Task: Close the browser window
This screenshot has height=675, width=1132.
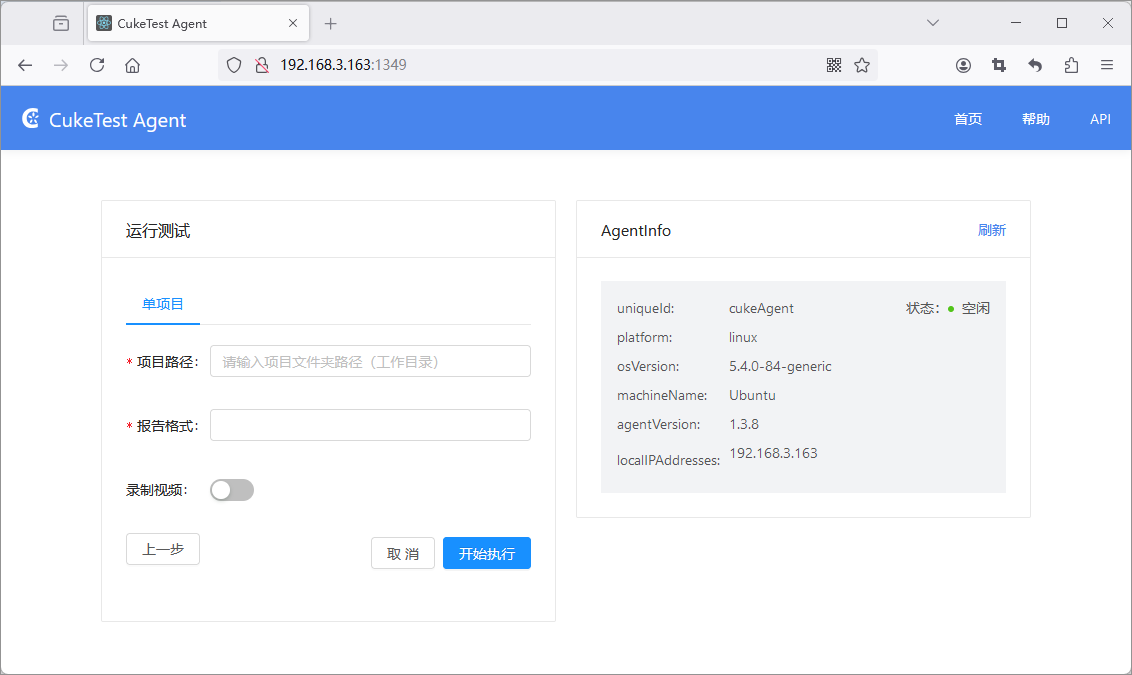Action: pos(1108,23)
